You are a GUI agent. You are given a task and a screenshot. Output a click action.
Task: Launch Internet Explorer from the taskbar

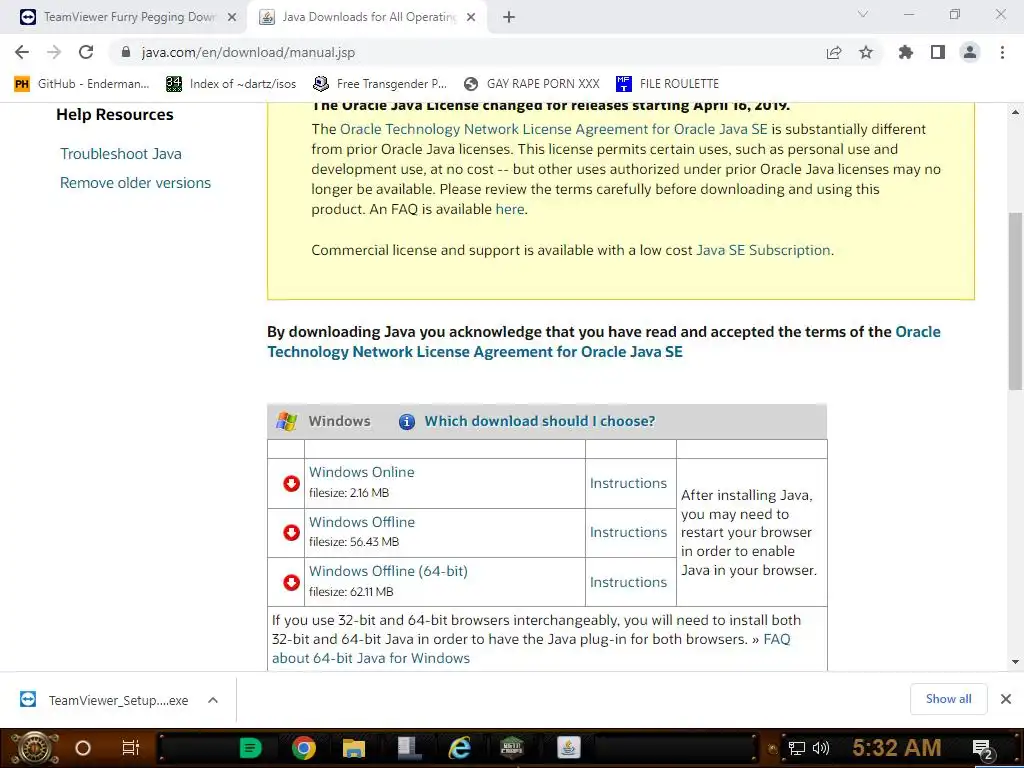point(460,748)
